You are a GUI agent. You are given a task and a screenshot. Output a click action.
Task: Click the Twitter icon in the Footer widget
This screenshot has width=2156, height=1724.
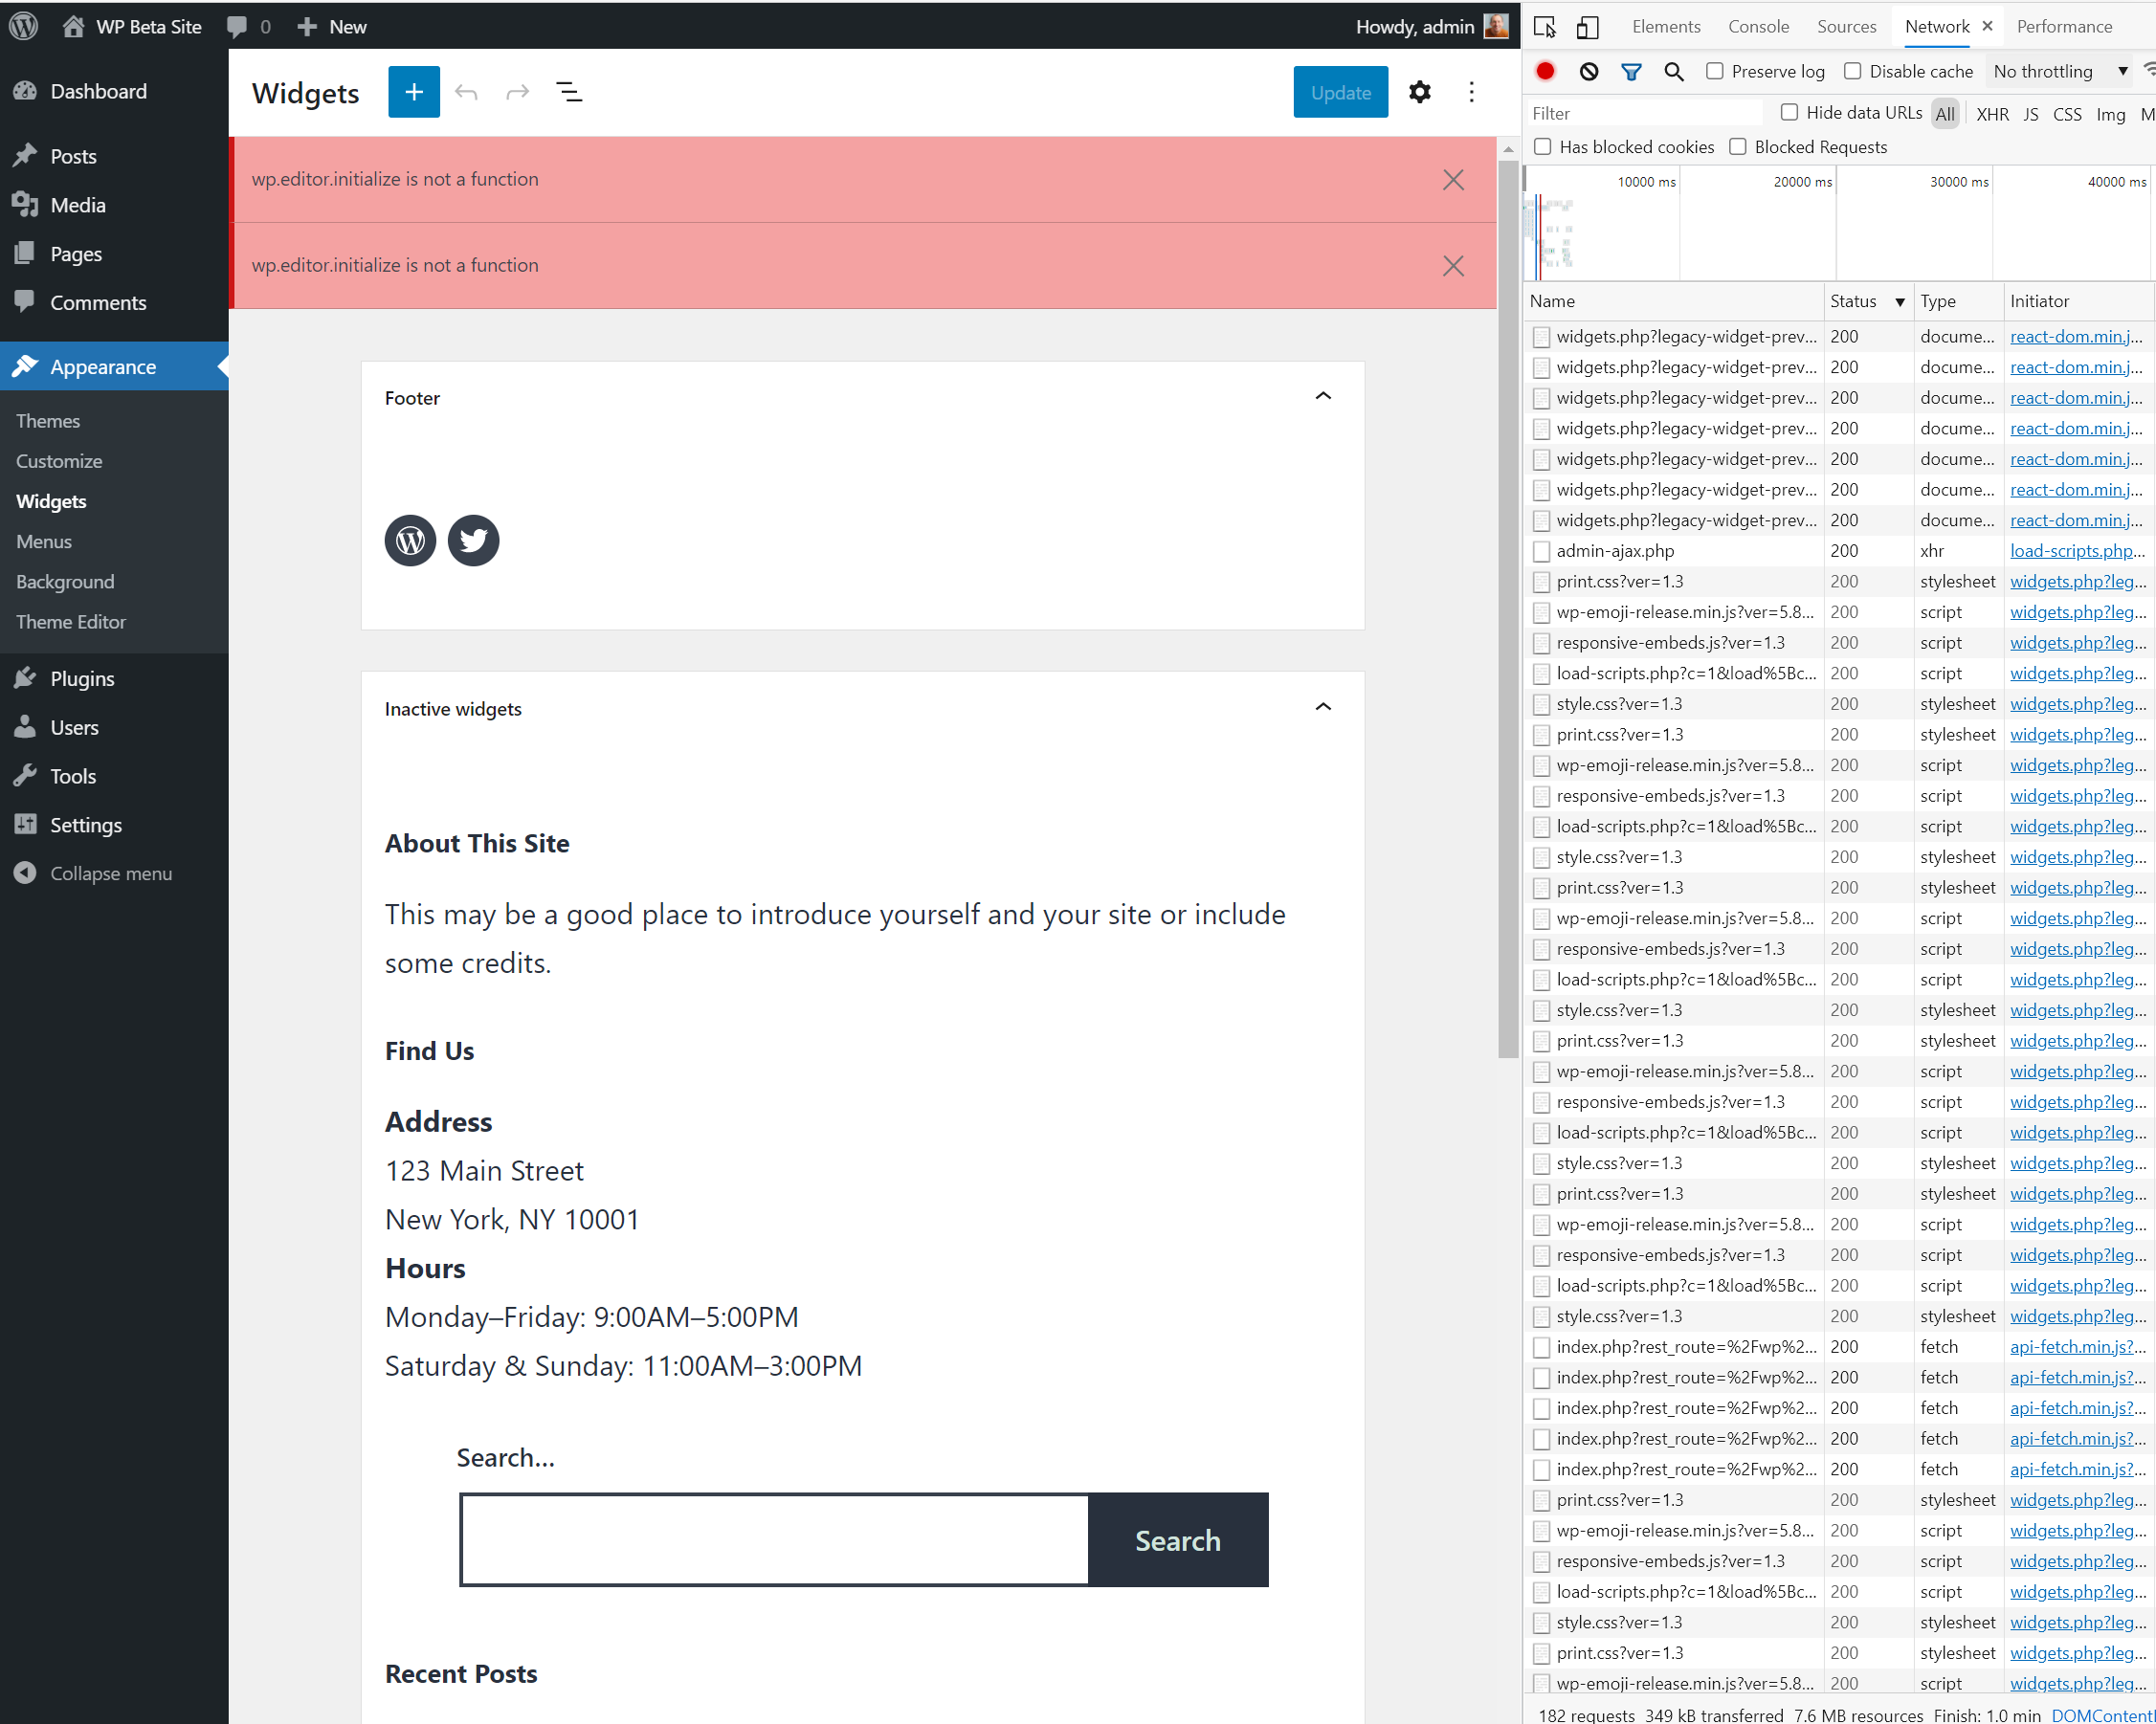473,540
